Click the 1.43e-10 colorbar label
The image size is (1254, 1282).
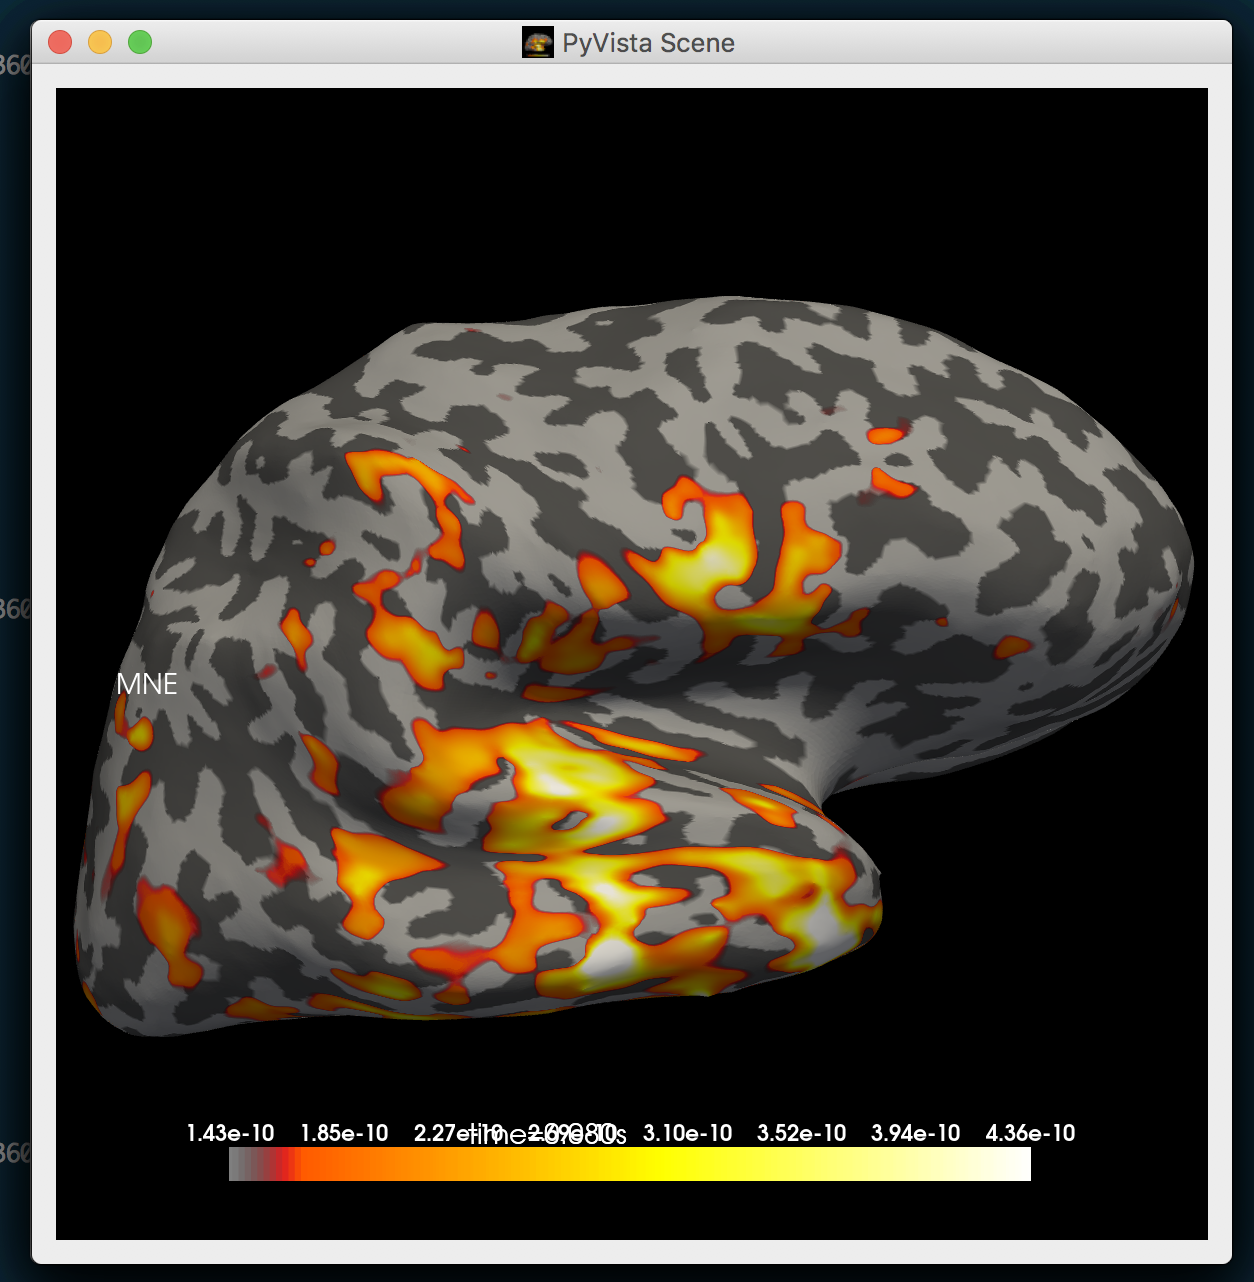(230, 1133)
